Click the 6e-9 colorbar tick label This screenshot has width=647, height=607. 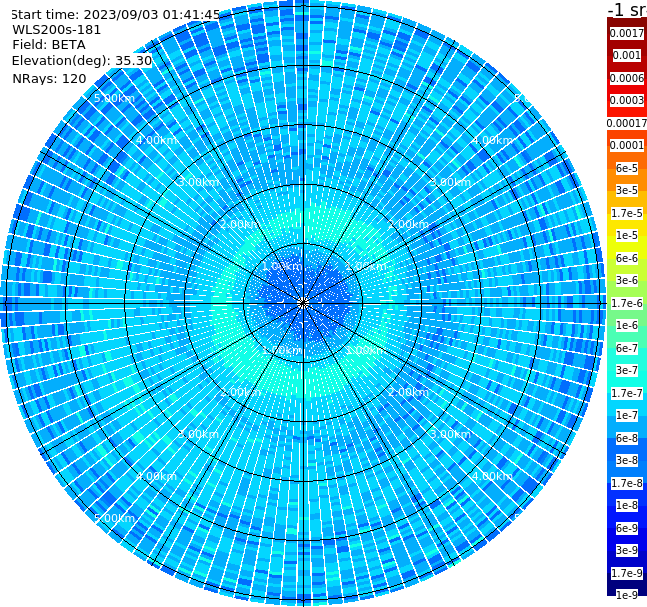(627, 528)
